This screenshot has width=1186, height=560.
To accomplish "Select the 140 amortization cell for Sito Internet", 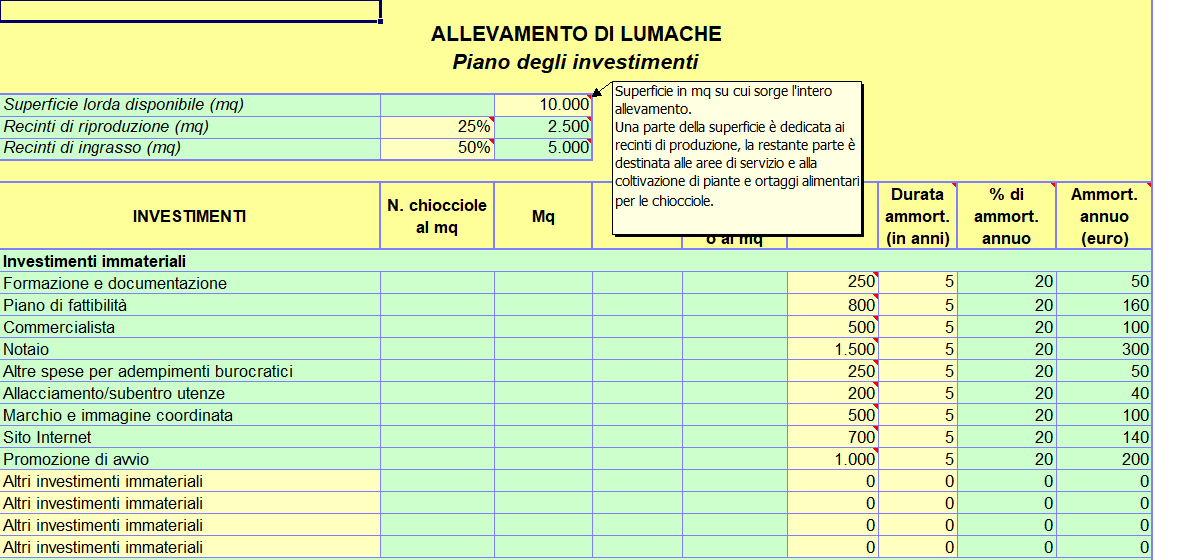I will pyautogui.click(x=1104, y=437).
